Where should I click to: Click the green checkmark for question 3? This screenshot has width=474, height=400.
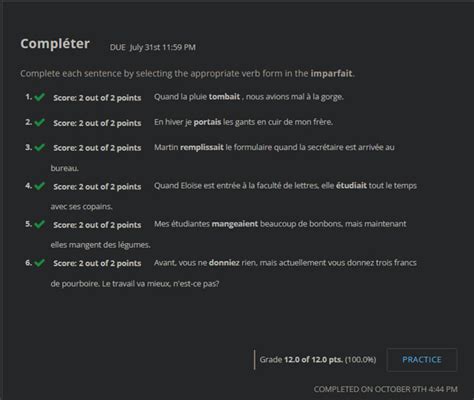(x=40, y=147)
